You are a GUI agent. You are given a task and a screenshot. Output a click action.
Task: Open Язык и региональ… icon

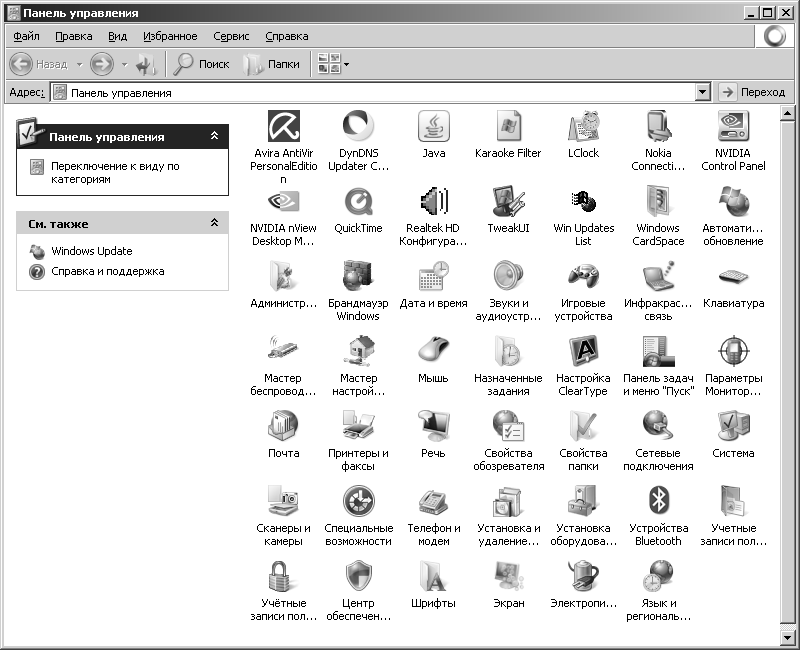[658, 576]
